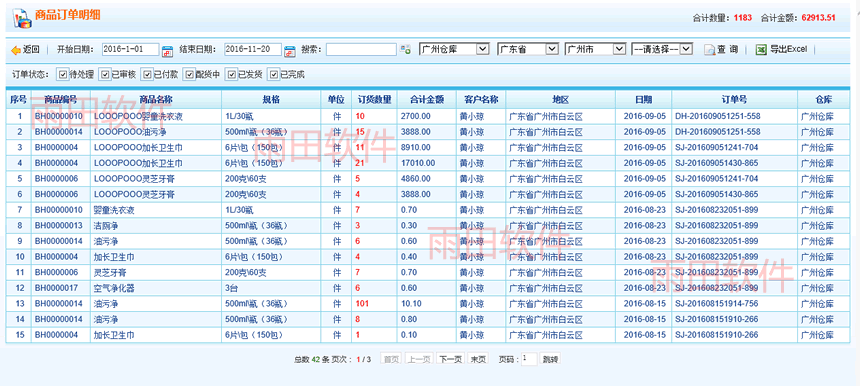Click the yellow back arrow icon
This screenshot has width=860, height=386.
[x=15, y=50]
